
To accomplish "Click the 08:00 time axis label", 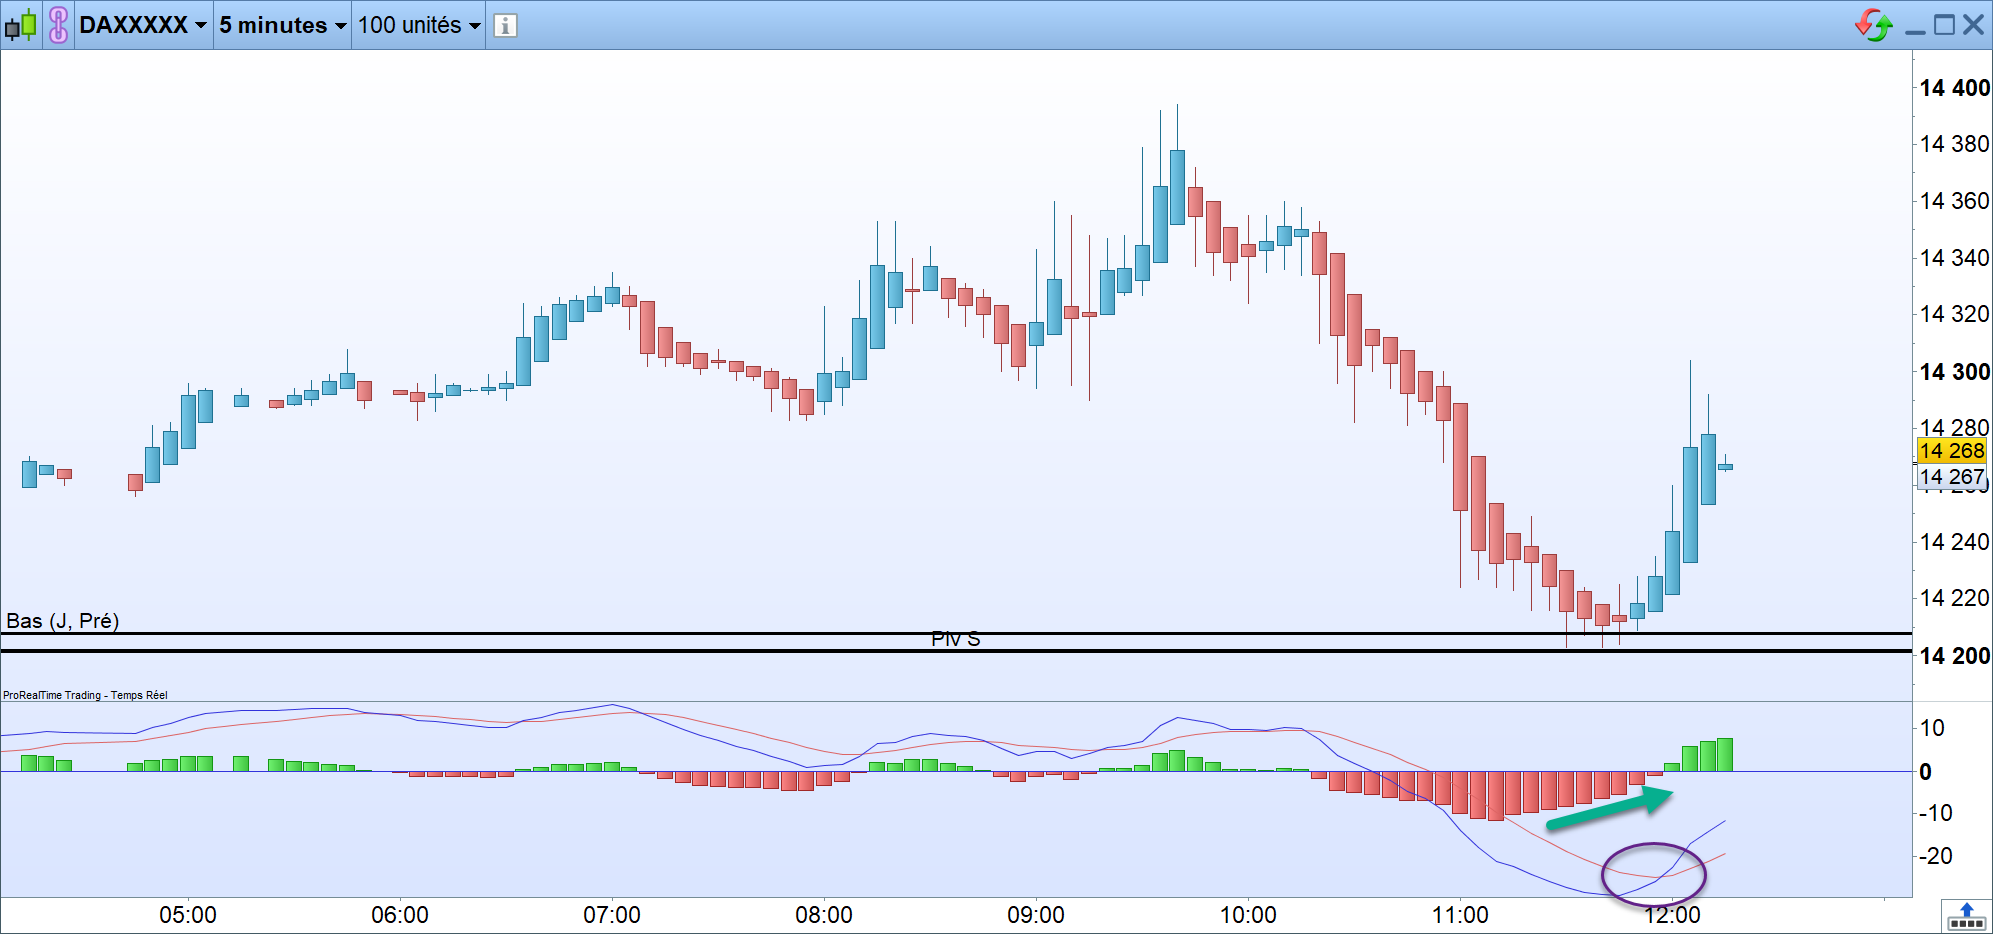I will pos(824,915).
